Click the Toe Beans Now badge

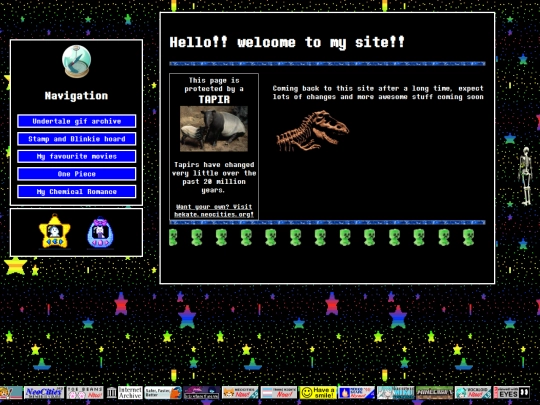click(85, 393)
